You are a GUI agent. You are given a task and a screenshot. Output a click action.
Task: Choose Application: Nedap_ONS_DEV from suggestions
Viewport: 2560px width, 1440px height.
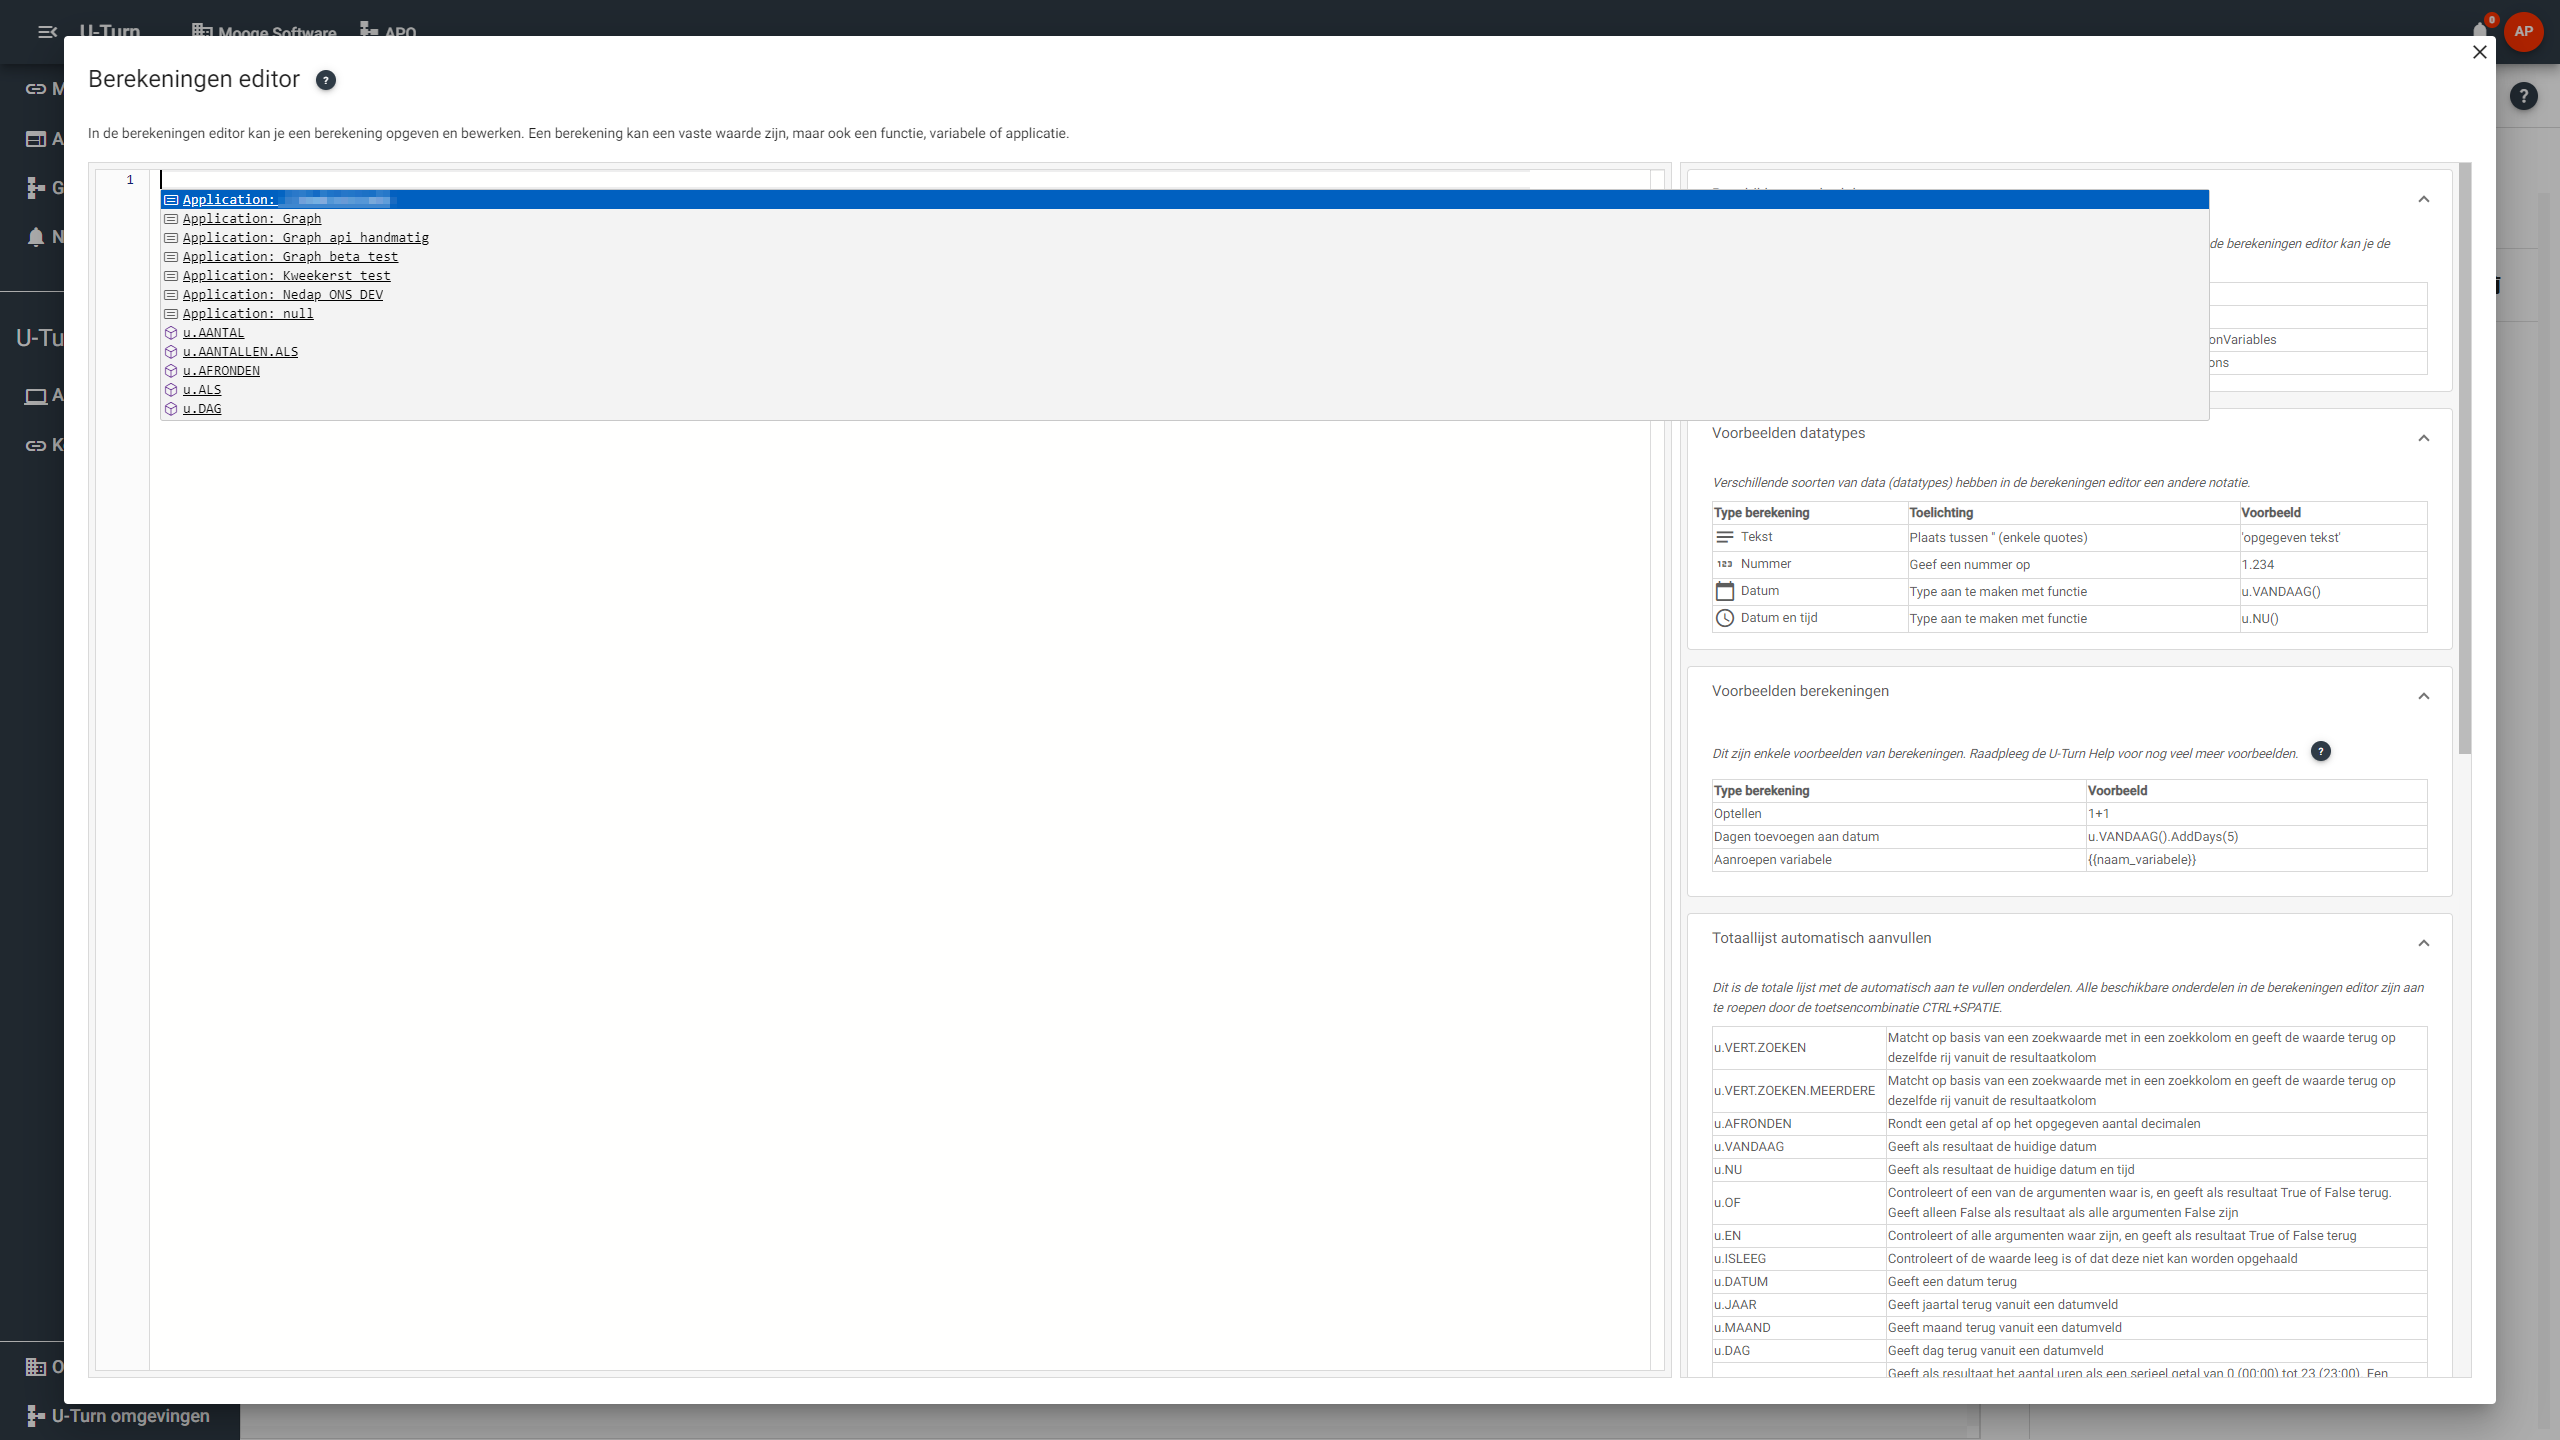point(282,295)
